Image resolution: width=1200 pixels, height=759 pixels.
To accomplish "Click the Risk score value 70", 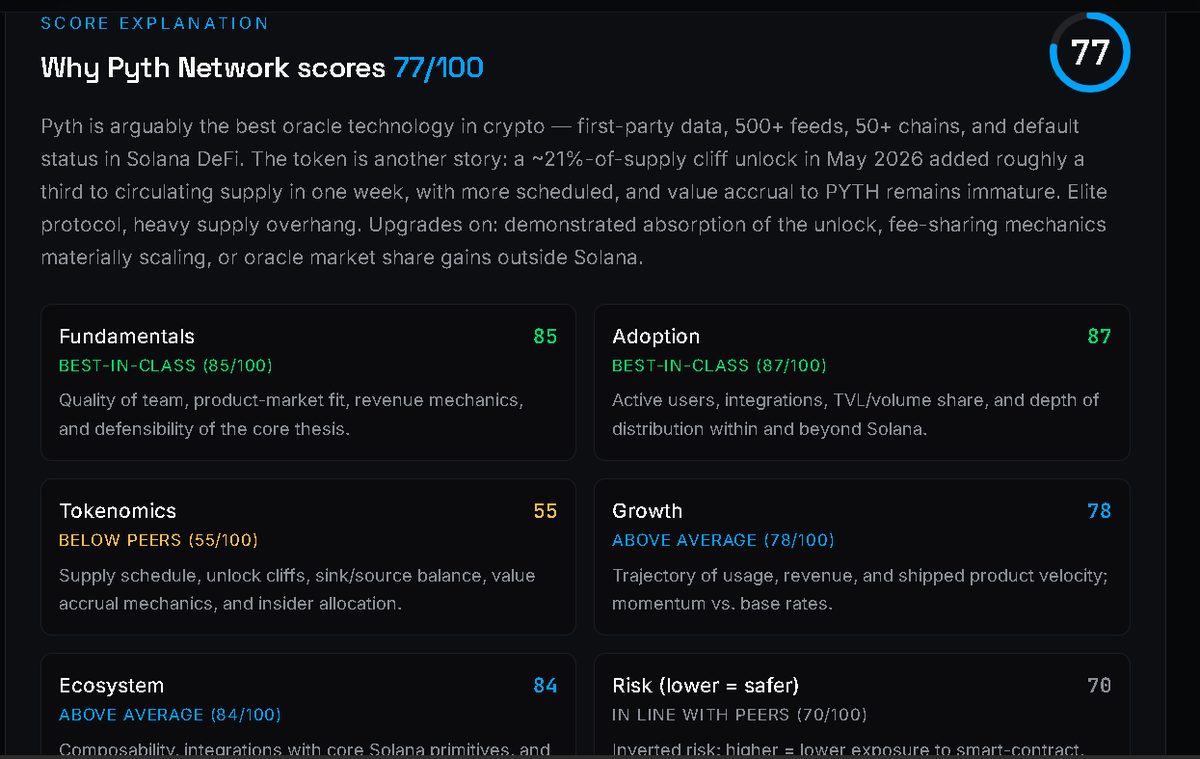I will [1099, 686].
